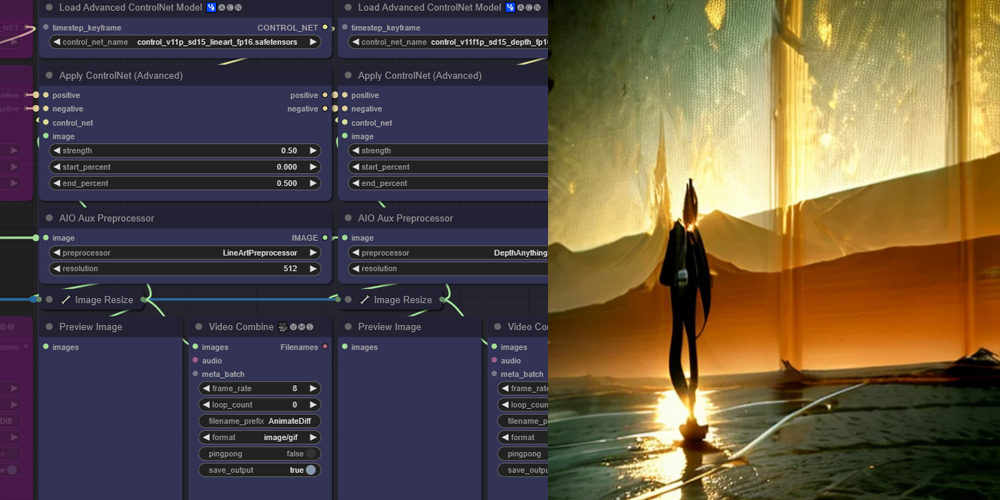Click the negative output port of the left Apply ControlNet node
This screenshot has height=500, width=1000.
325,108
